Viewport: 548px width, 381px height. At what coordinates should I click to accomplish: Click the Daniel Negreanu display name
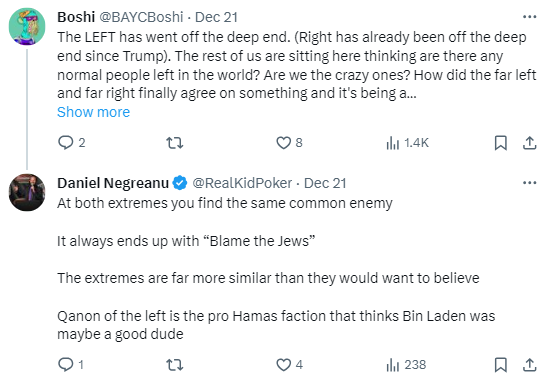click(113, 183)
